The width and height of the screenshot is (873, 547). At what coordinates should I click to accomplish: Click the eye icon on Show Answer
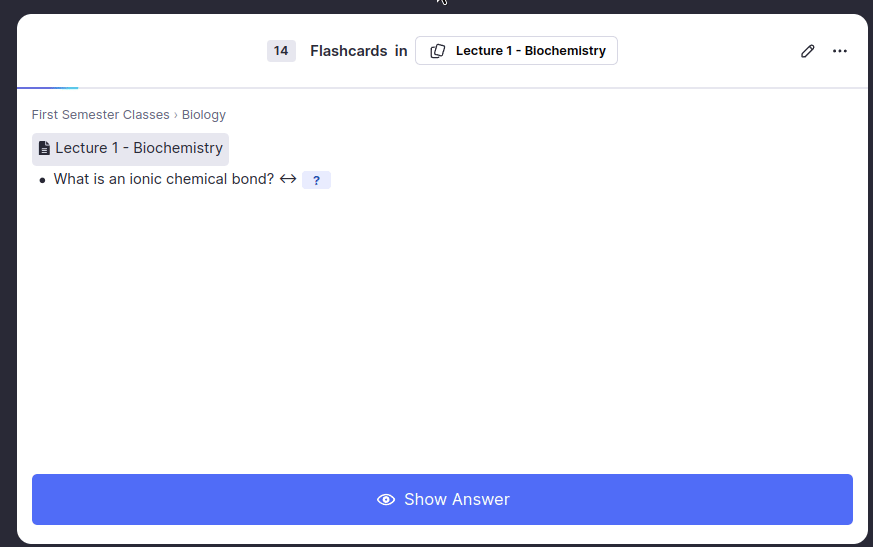(x=386, y=499)
